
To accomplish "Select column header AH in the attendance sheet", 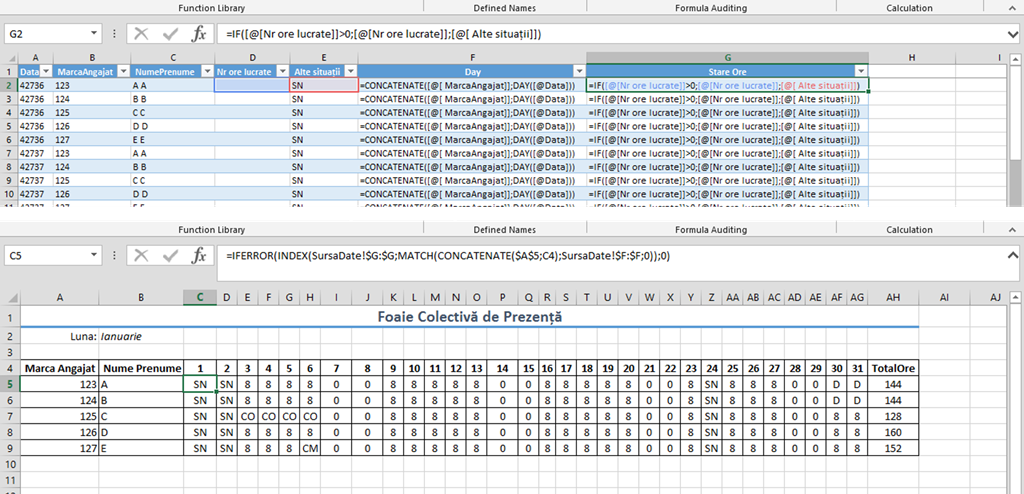I will [x=892, y=297].
